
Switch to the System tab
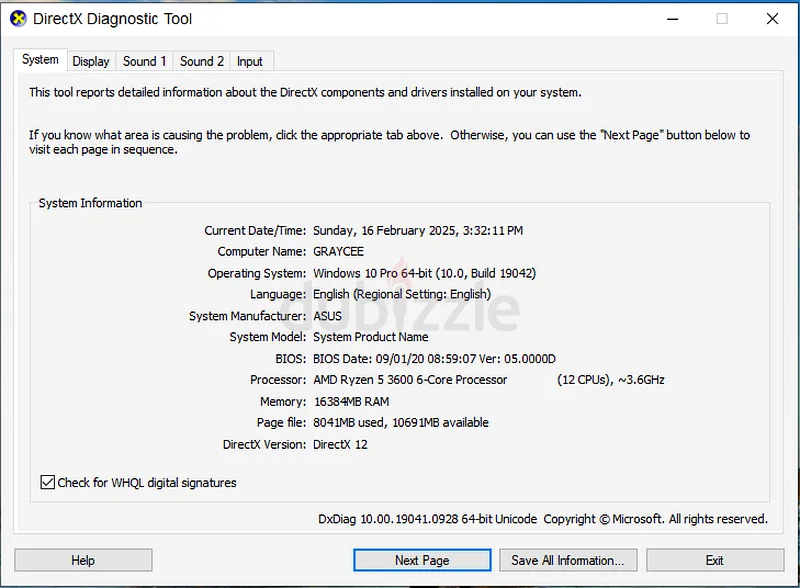[40, 60]
